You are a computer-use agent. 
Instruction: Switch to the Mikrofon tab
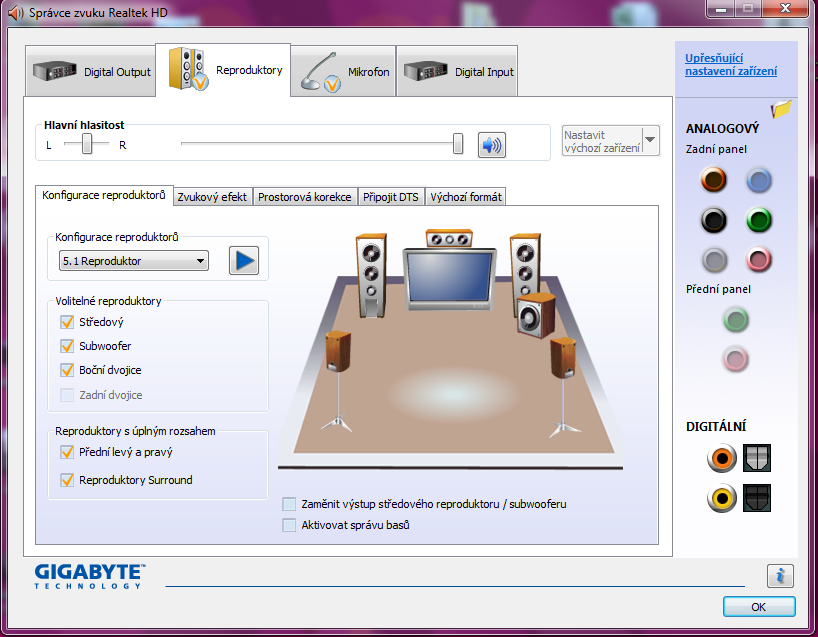(343, 71)
